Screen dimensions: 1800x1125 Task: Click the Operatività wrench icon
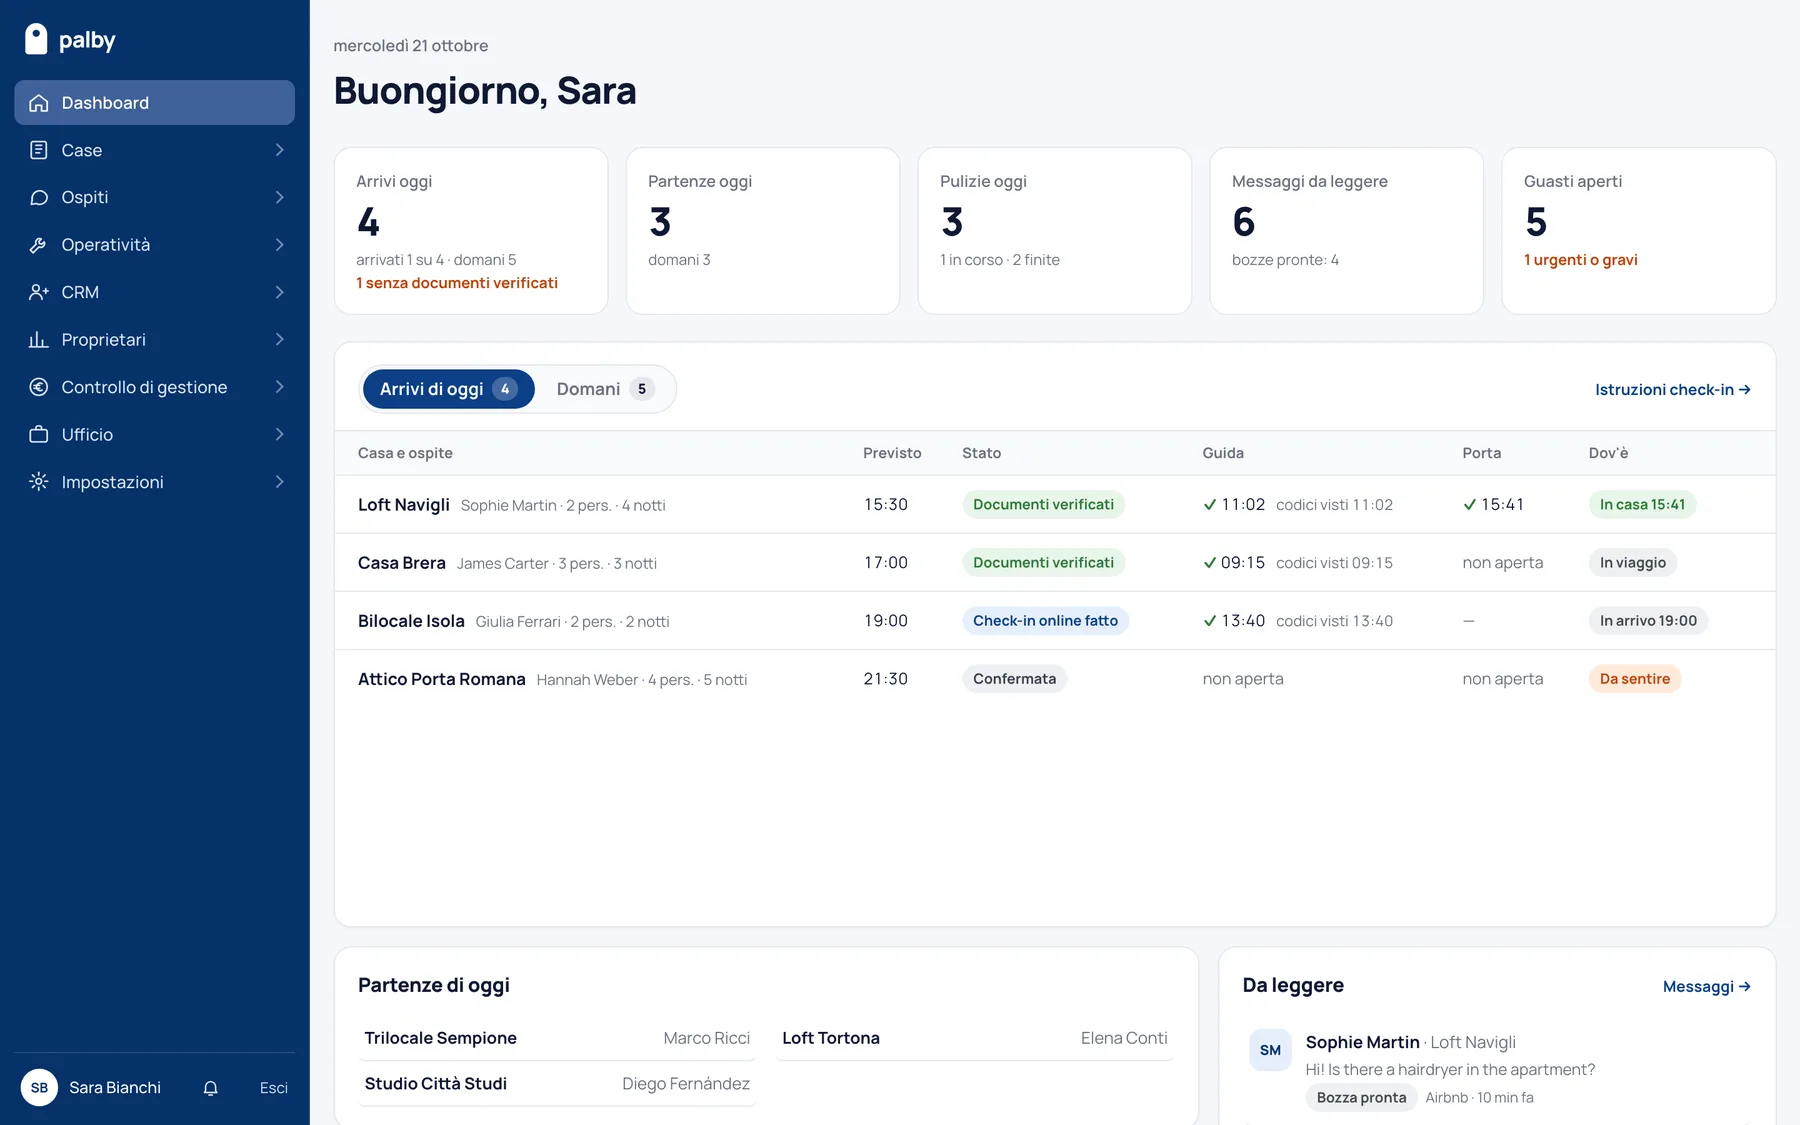39,245
